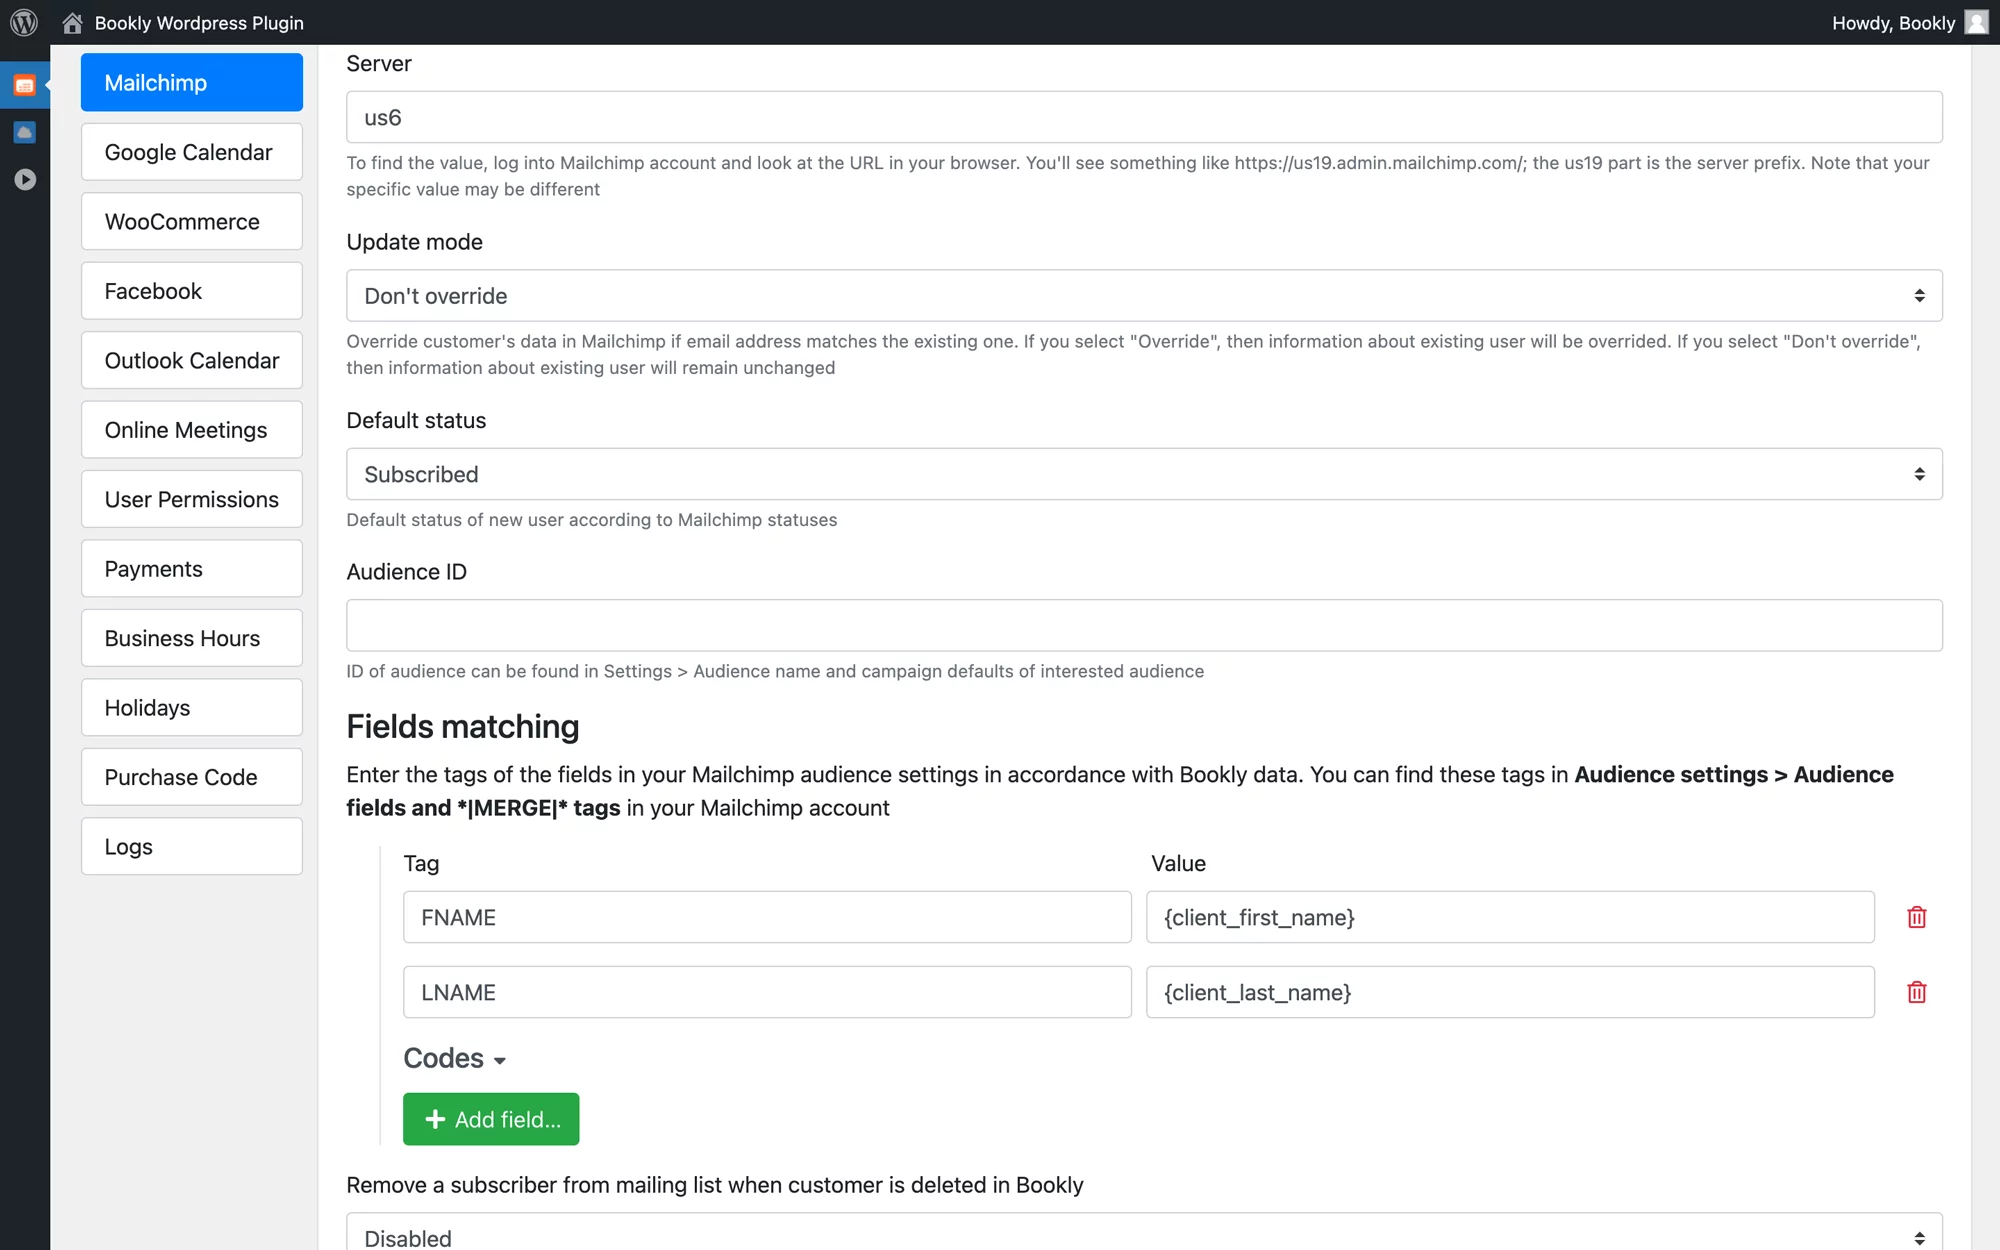
Task: Open Google Calendar settings
Action: pyautogui.click(x=192, y=152)
